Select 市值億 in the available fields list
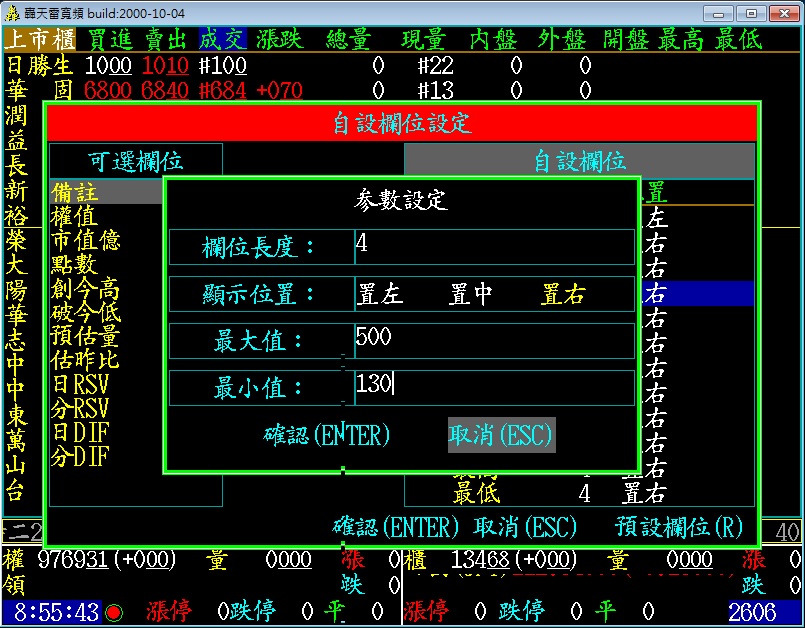This screenshot has height=628, width=805. [86, 240]
